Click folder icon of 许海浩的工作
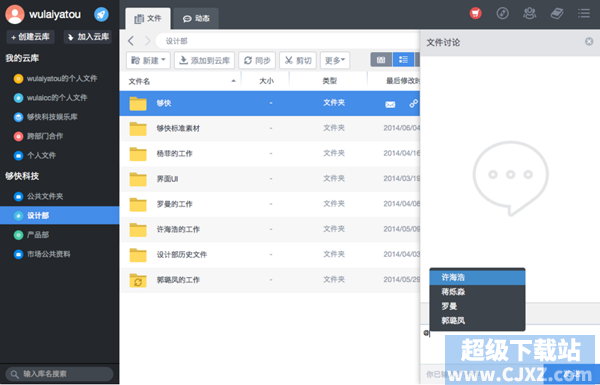Image resolution: width=600 pixels, height=385 pixels. 138,230
